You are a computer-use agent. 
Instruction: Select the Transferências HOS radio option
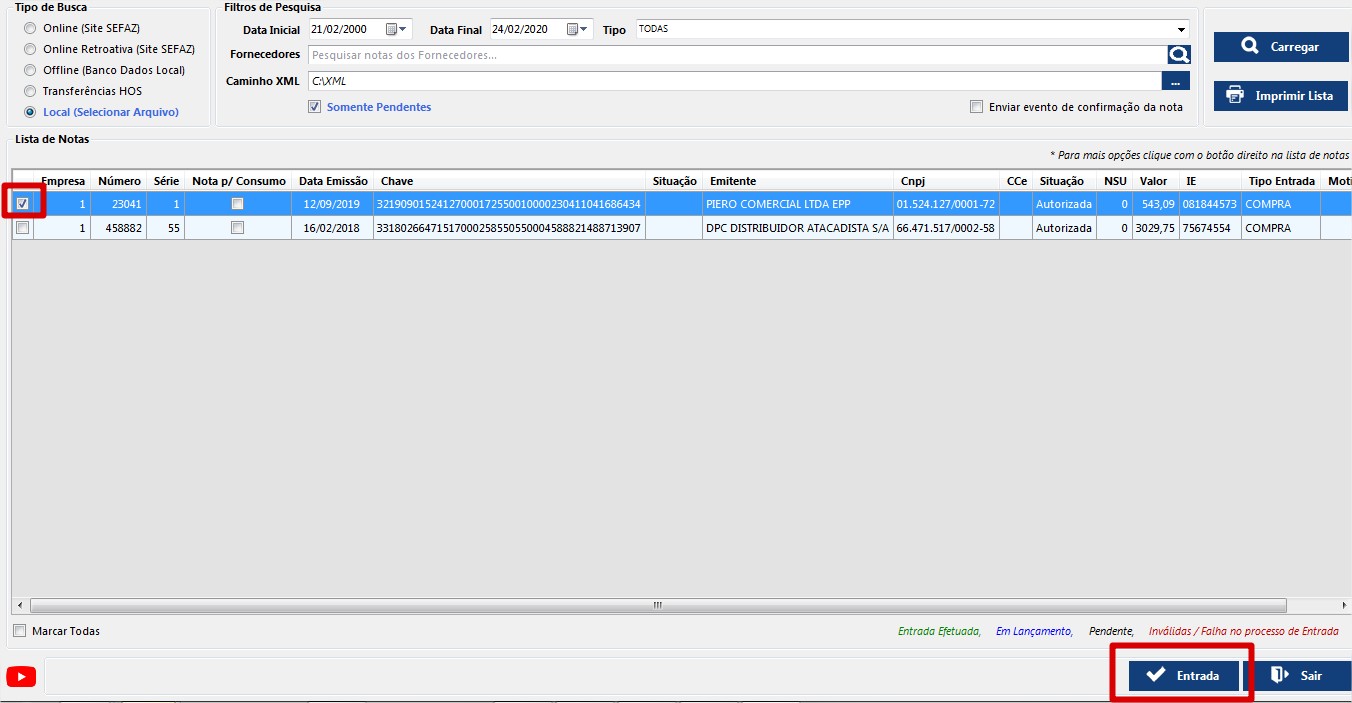coord(30,91)
